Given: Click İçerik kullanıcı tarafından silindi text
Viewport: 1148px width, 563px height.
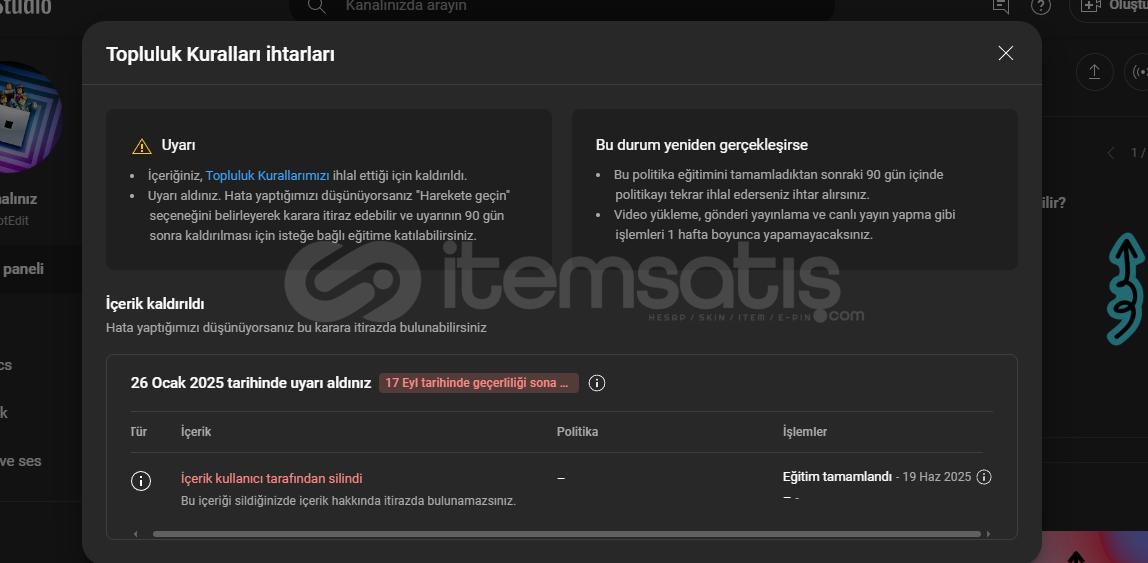Looking at the screenshot, I should (272, 479).
